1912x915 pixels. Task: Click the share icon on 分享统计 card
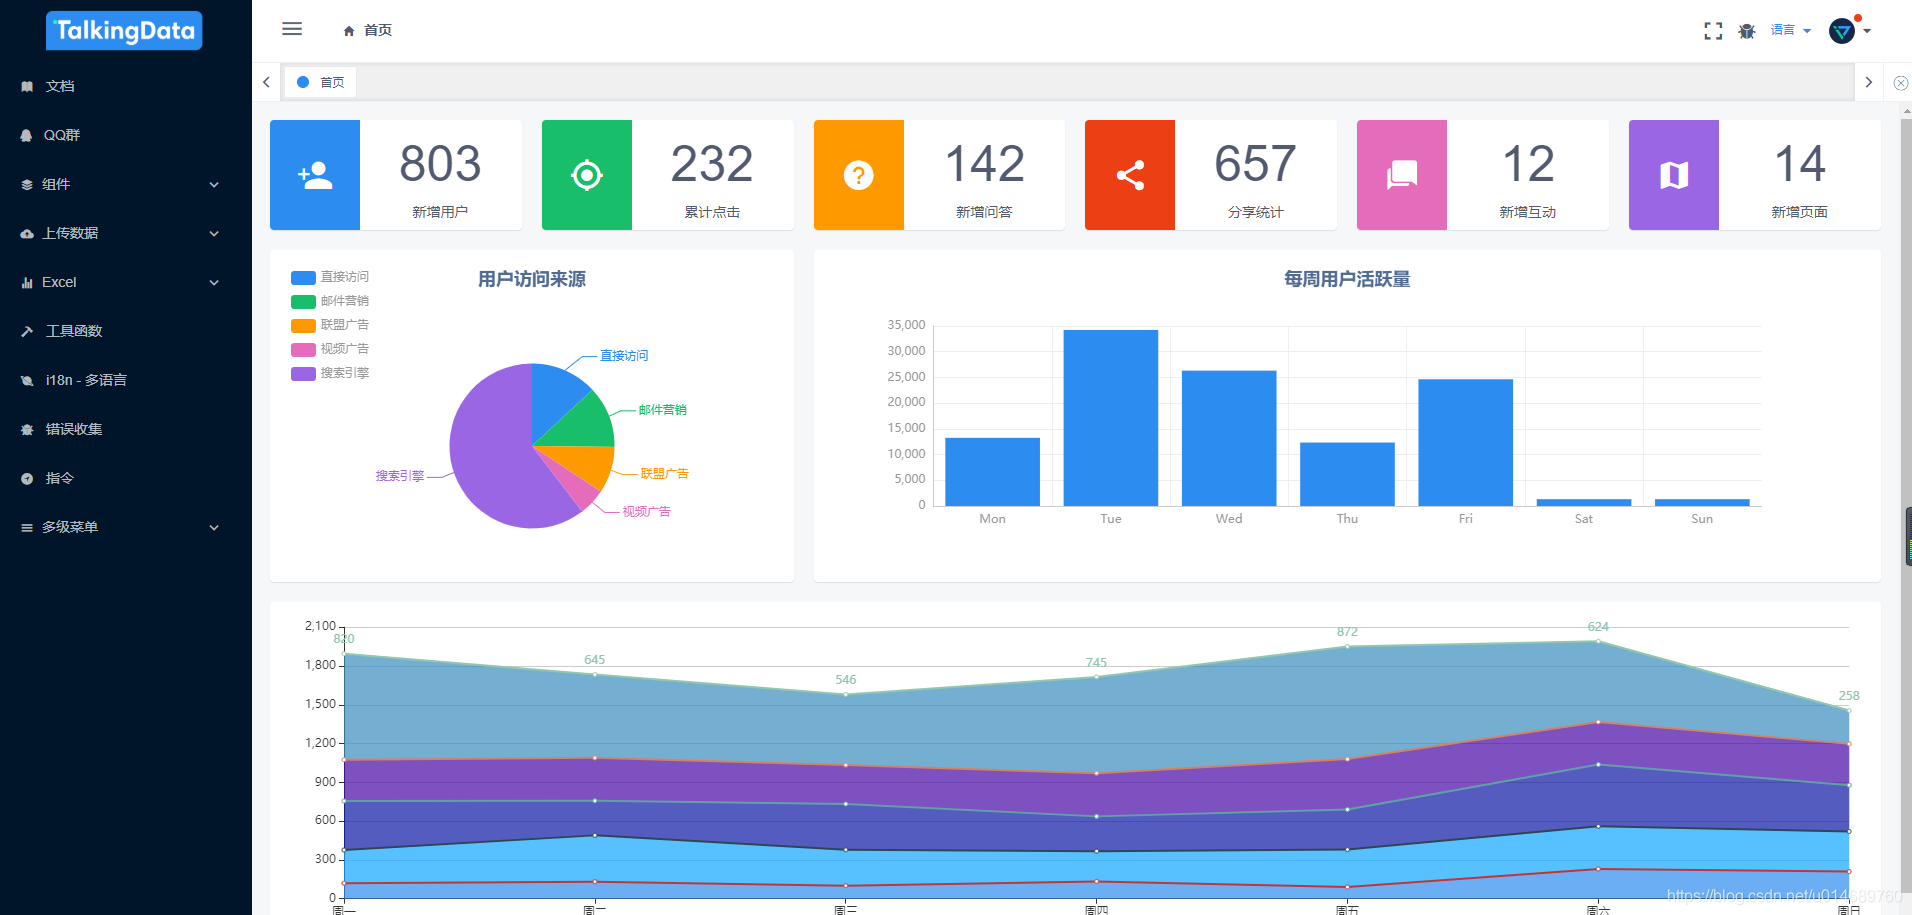1130,175
